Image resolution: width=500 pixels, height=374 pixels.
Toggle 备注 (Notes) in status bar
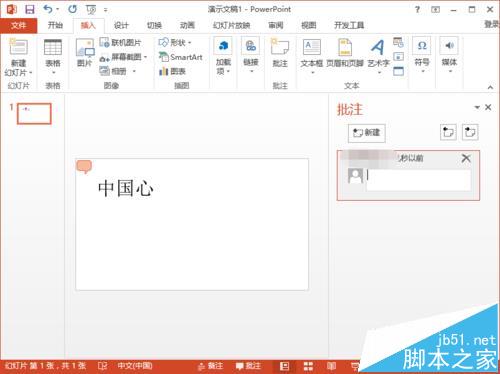click(210, 366)
